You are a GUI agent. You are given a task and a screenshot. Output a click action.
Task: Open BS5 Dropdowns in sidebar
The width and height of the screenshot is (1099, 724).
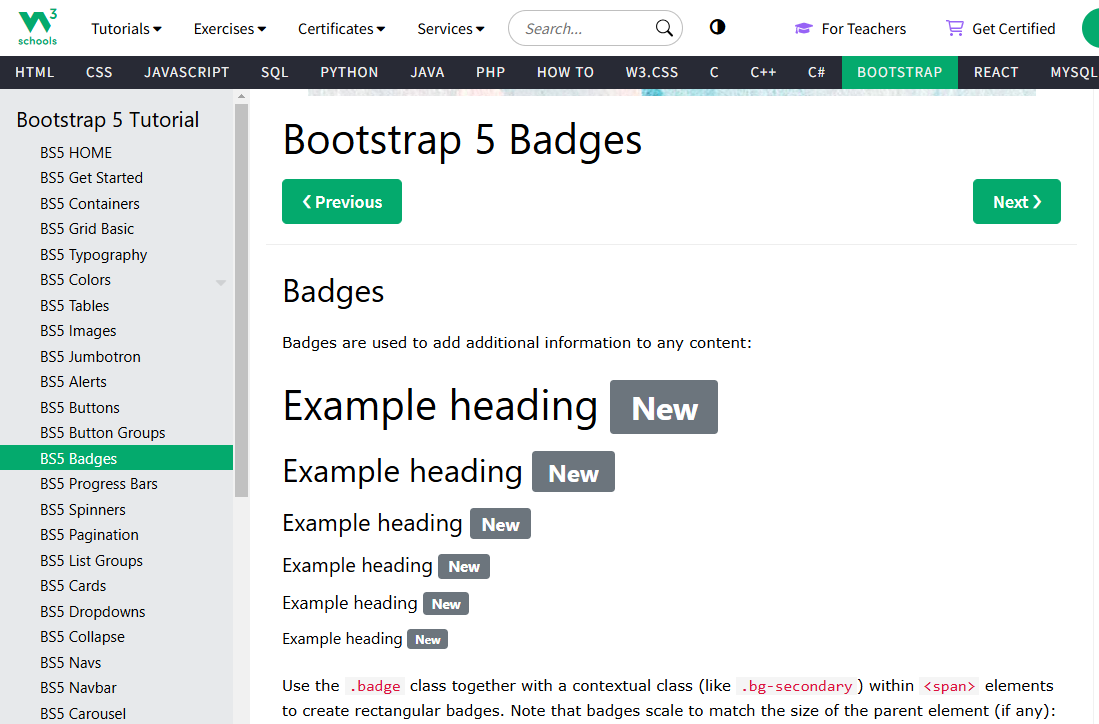[x=116, y=612]
